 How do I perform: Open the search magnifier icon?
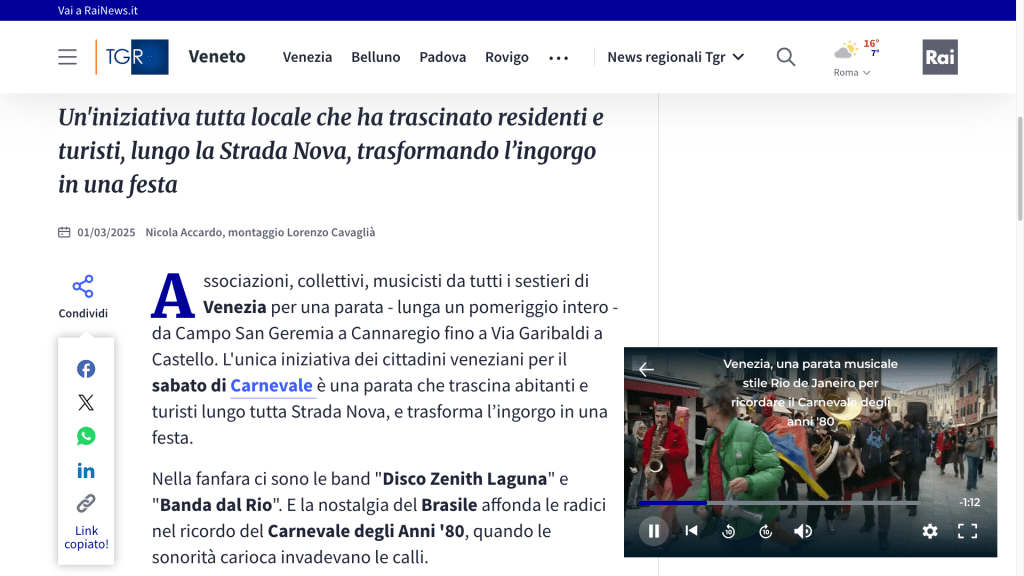click(x=786, y=57)
